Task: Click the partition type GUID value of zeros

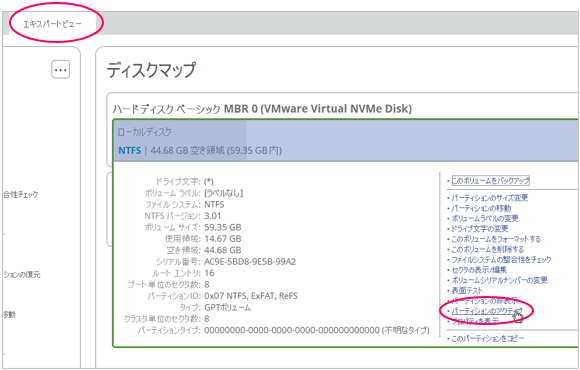Action: [x=292, y=330]
